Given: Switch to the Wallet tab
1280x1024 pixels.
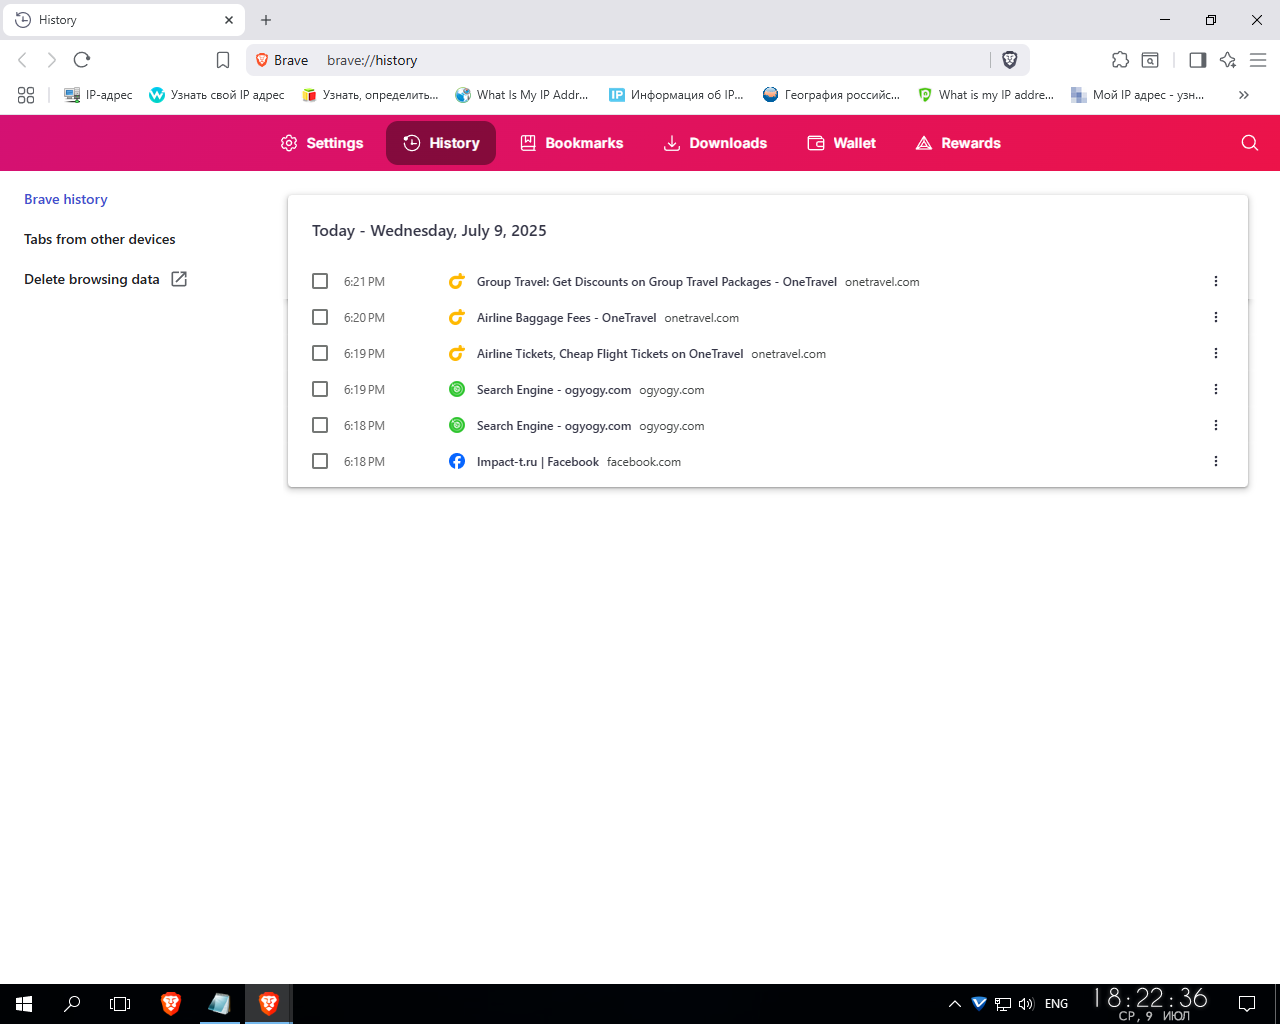Looking at the screenshot, I should click(842, 143).
